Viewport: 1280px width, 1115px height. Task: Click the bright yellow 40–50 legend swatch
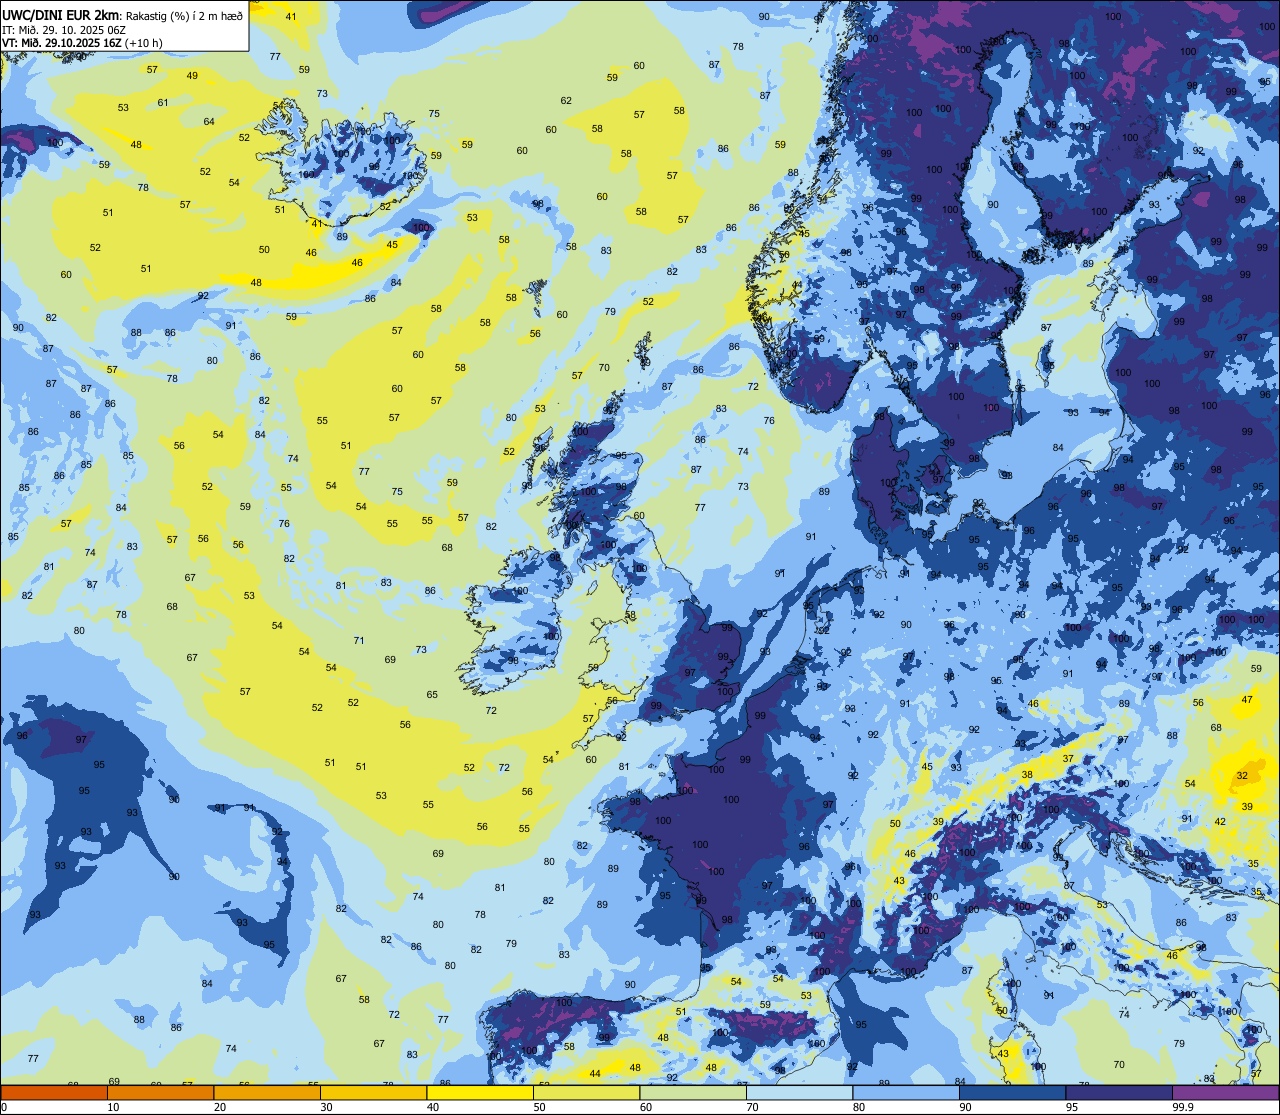[480, 1093]
